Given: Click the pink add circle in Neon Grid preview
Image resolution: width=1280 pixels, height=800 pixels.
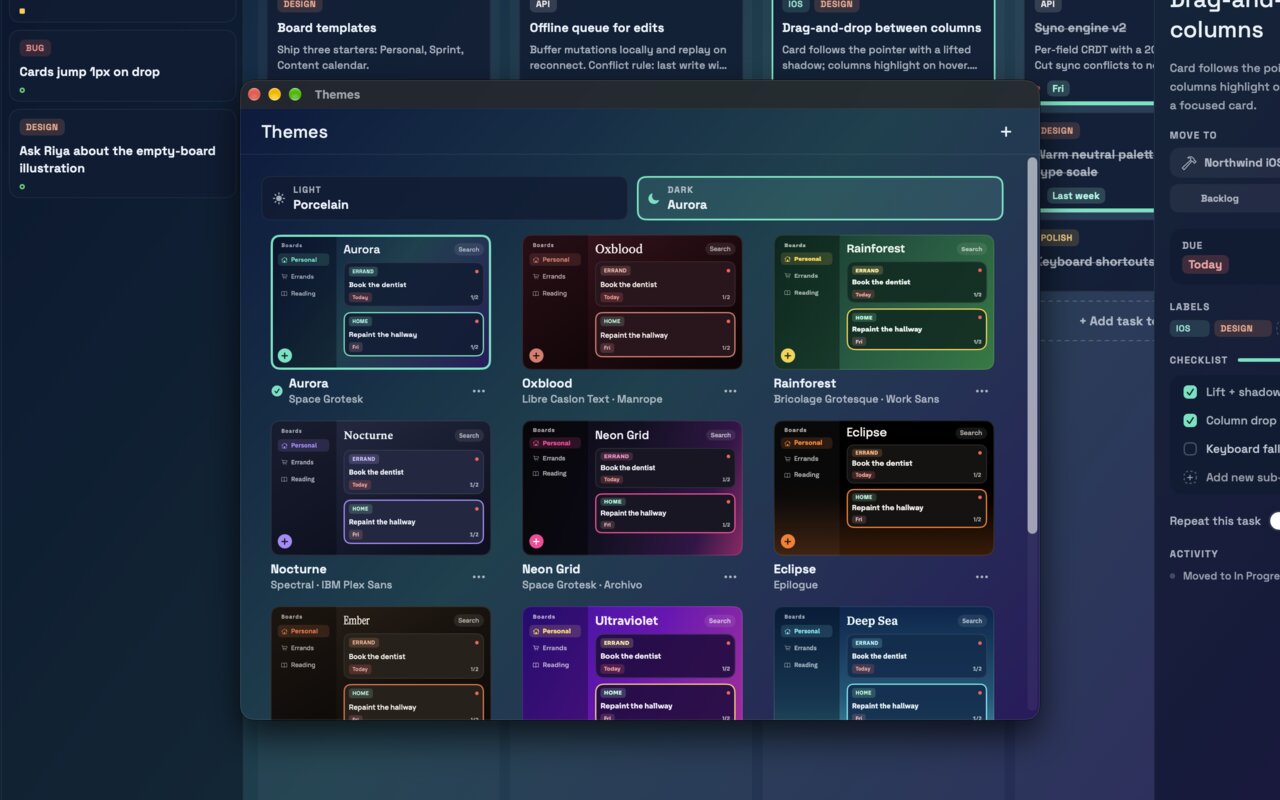Looking at the screenshot, I should (536, 541).
